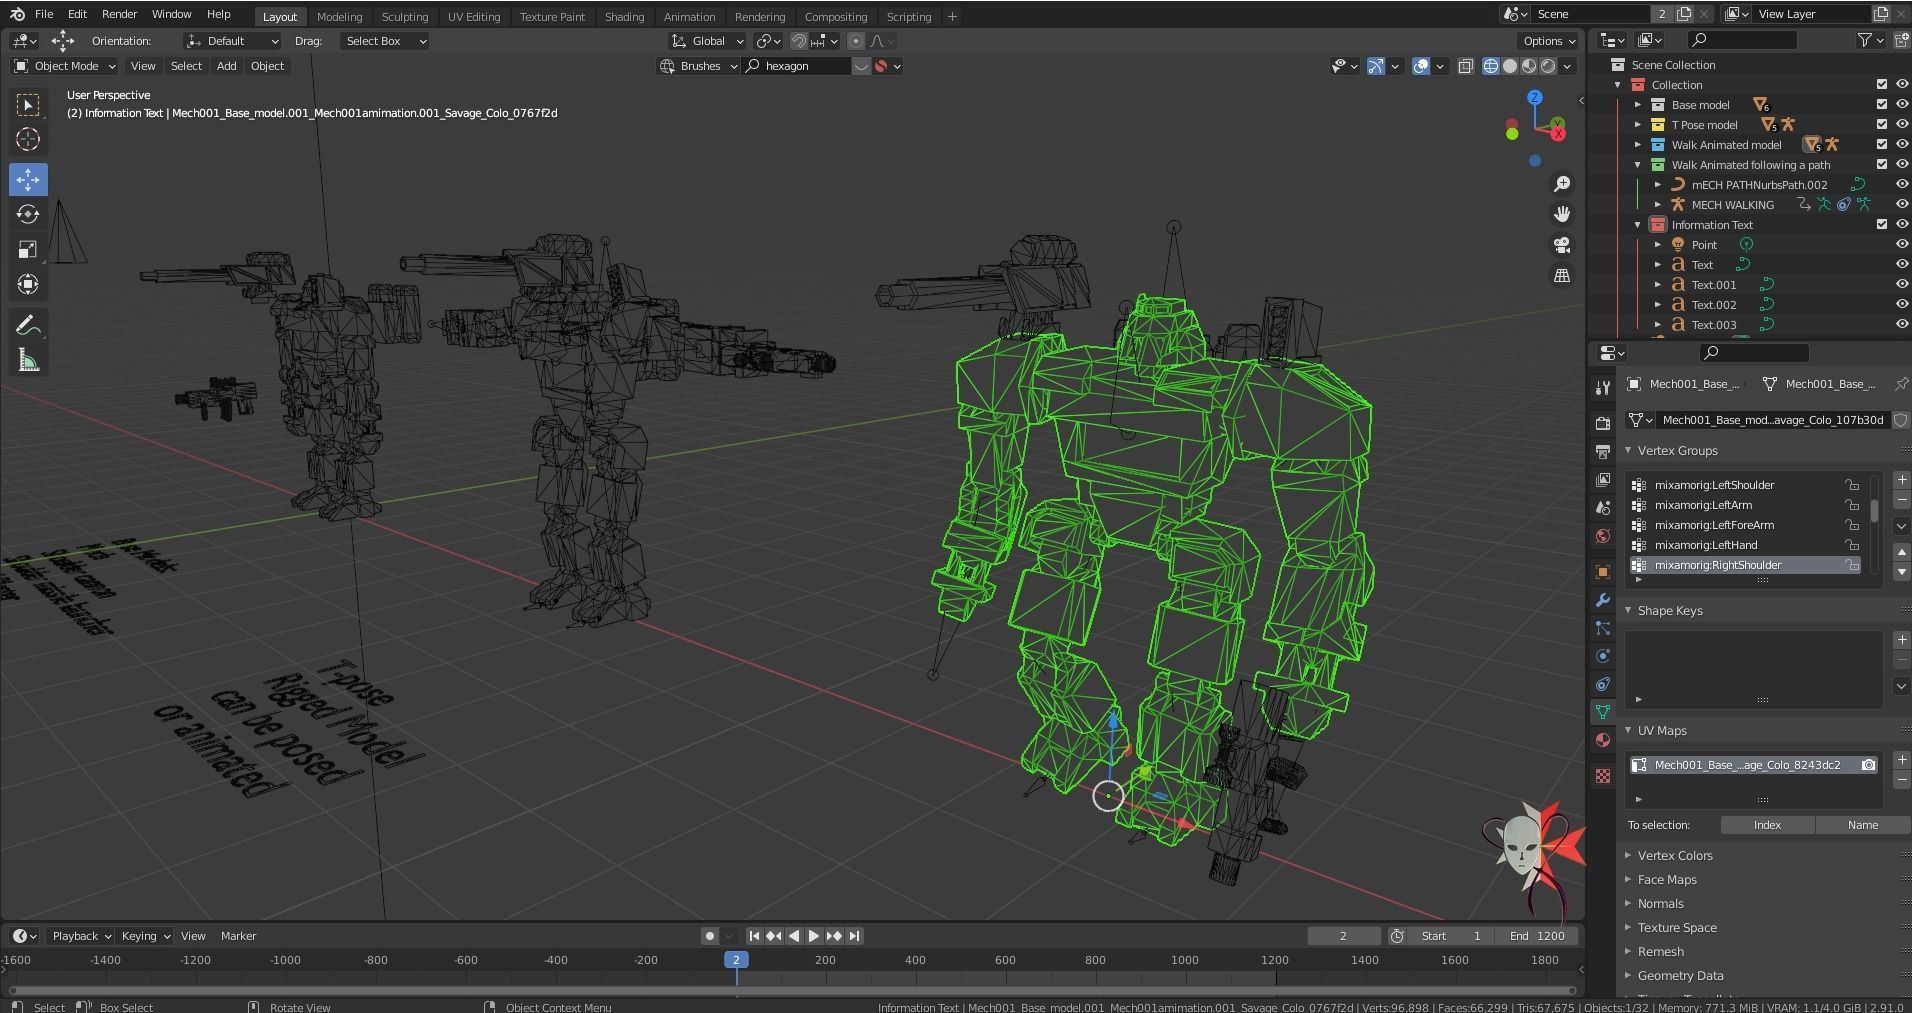Image resolution: width=1912 pixels, height=1013 pixels.
Task: Activate the Measure tool
Action: coord(28,357)
